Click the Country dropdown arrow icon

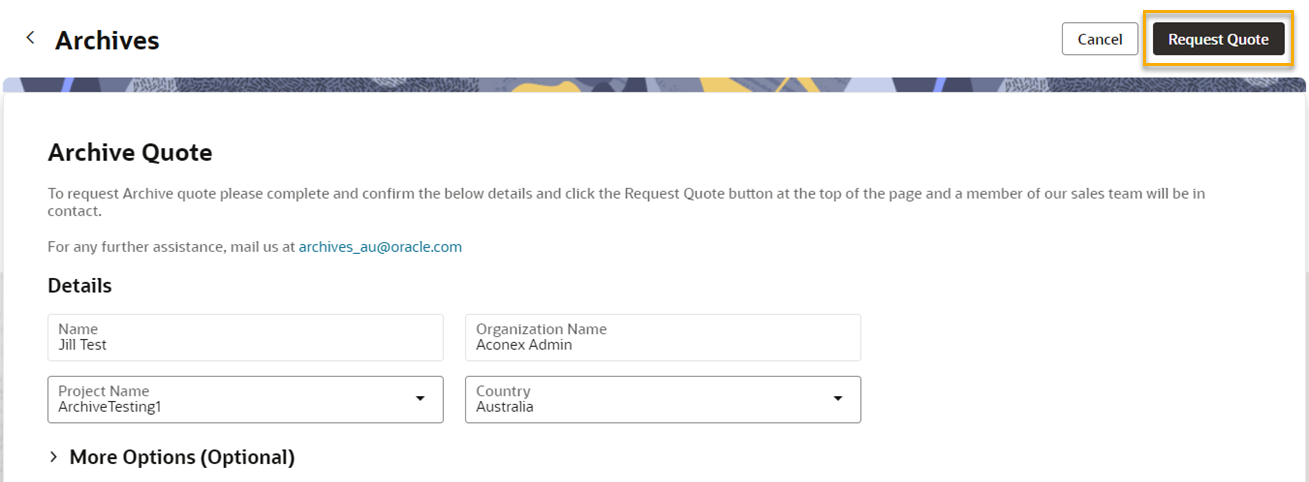pyautogui.click(x=838, y=399)
